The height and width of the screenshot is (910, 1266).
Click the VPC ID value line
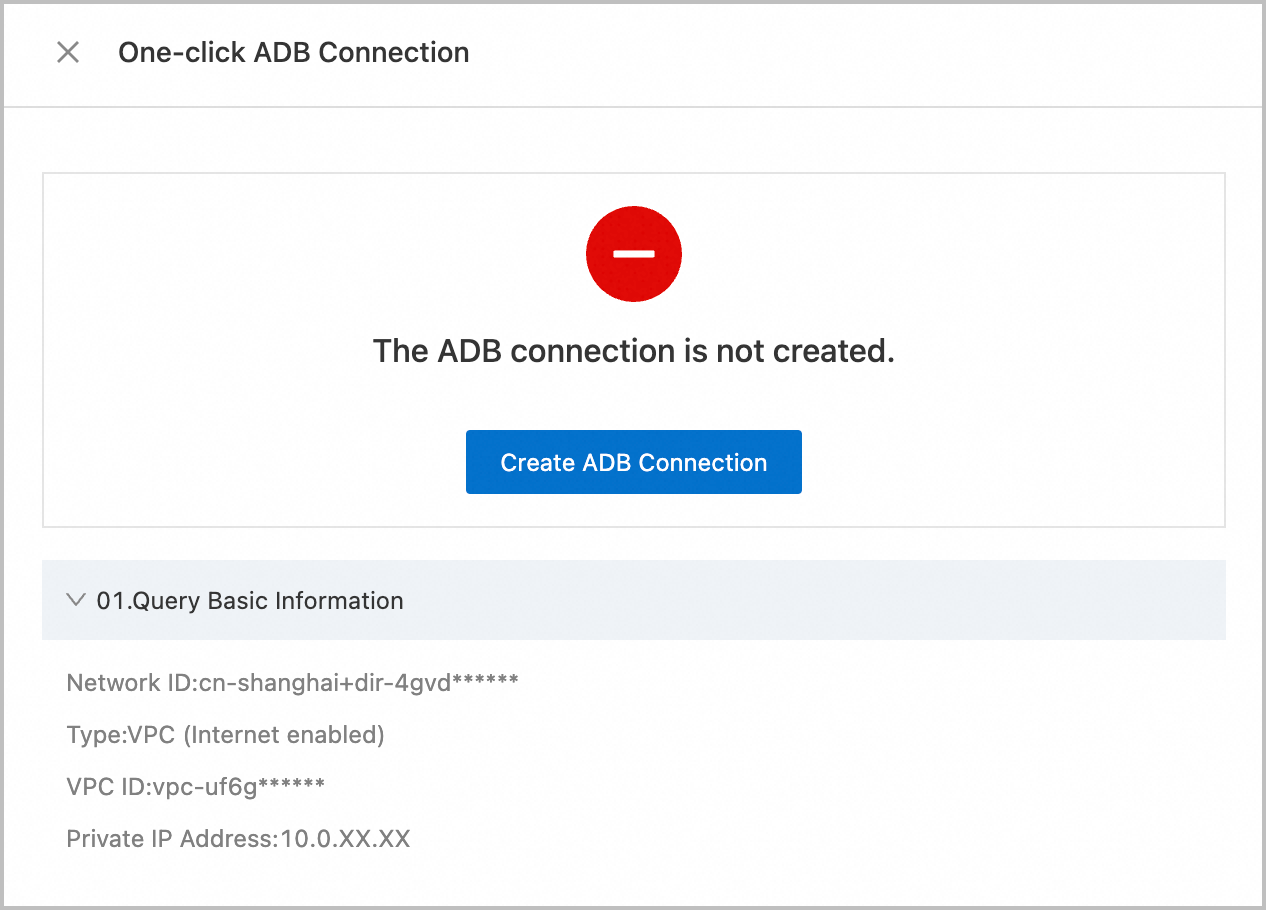(196, 786)
